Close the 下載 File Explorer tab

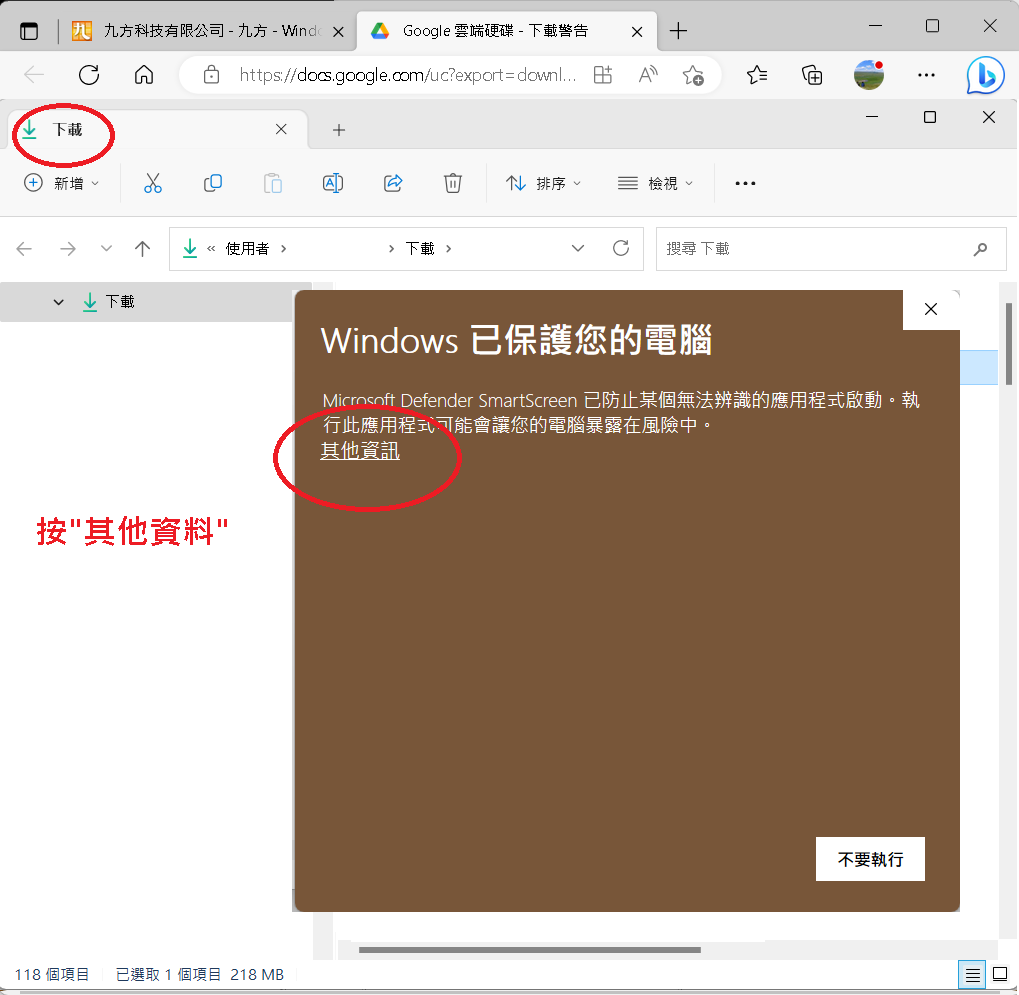tap(281, 129)
